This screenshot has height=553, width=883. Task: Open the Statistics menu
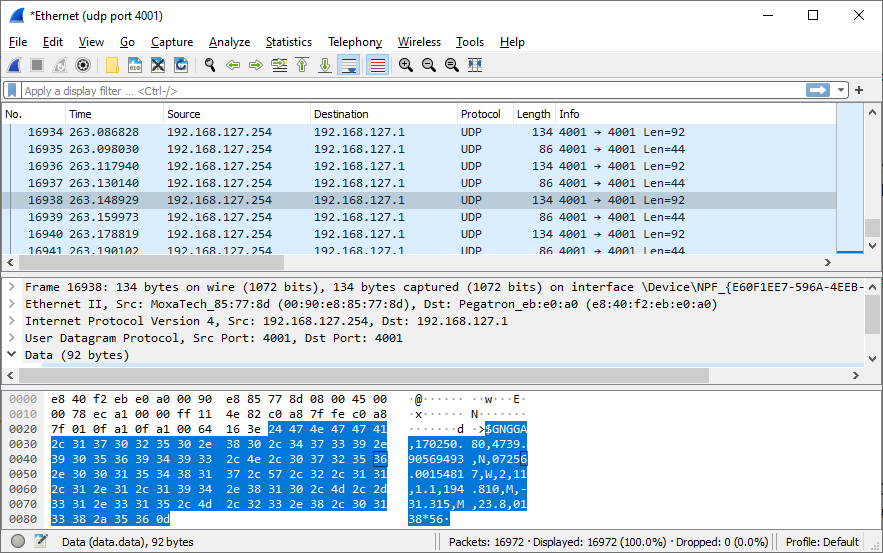(288, 42)
